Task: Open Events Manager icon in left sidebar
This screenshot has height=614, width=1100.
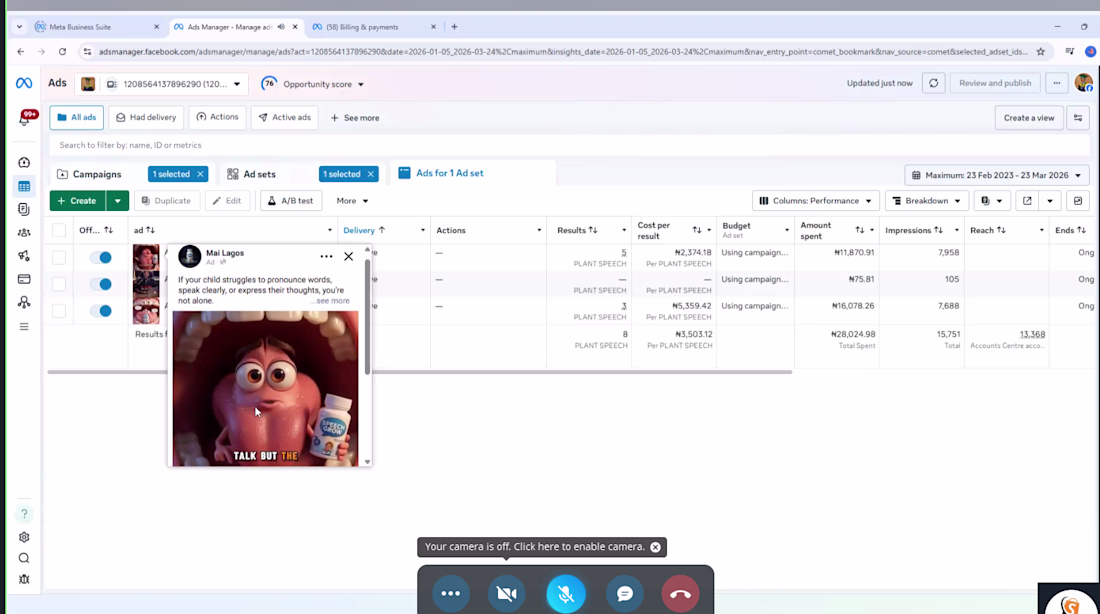Action: point(24,302)
